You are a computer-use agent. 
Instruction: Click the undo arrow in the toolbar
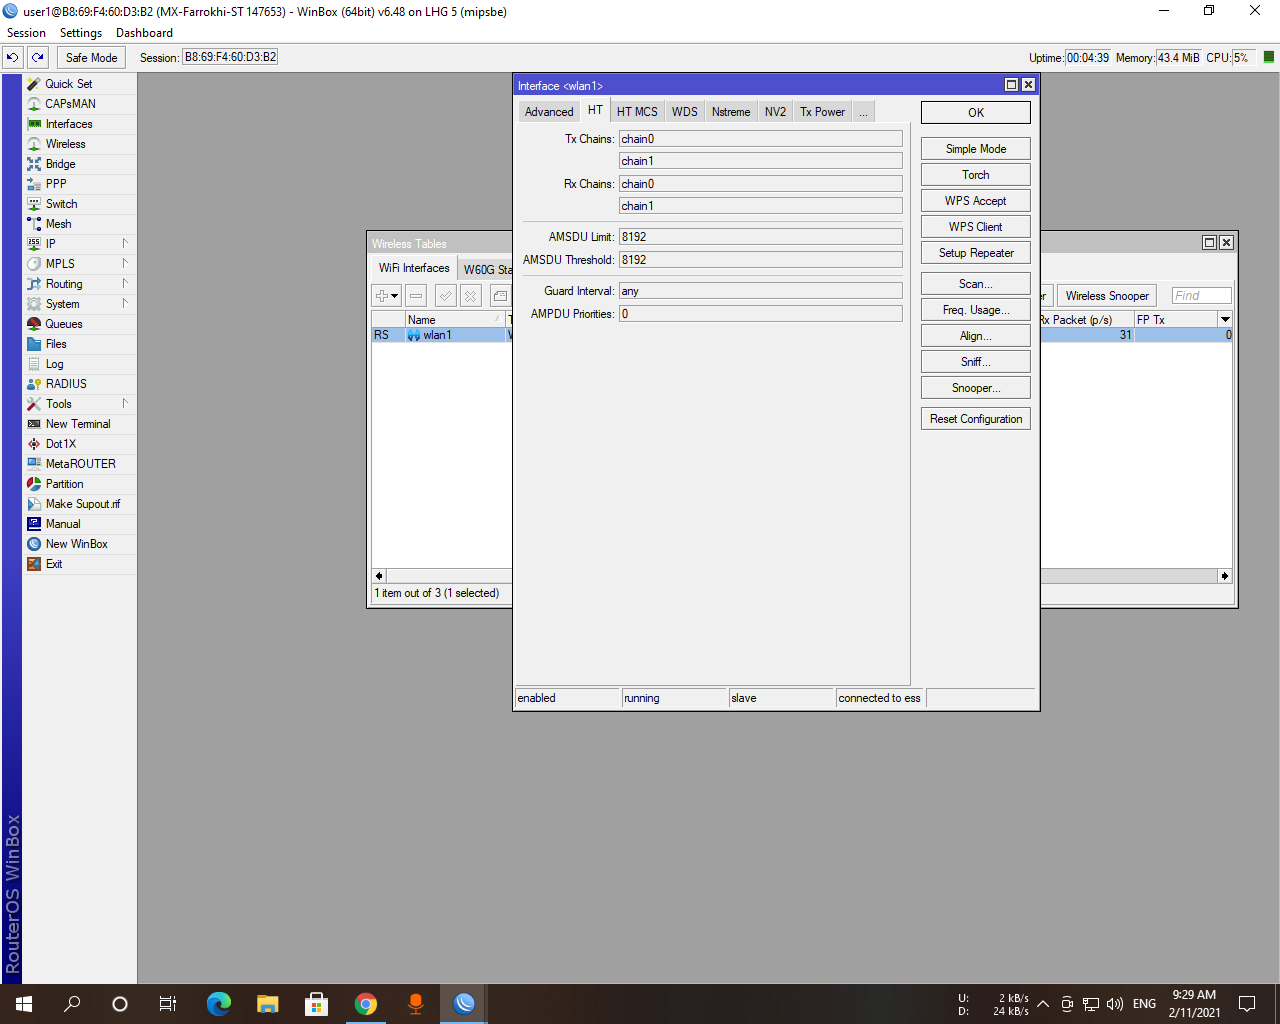11,57
